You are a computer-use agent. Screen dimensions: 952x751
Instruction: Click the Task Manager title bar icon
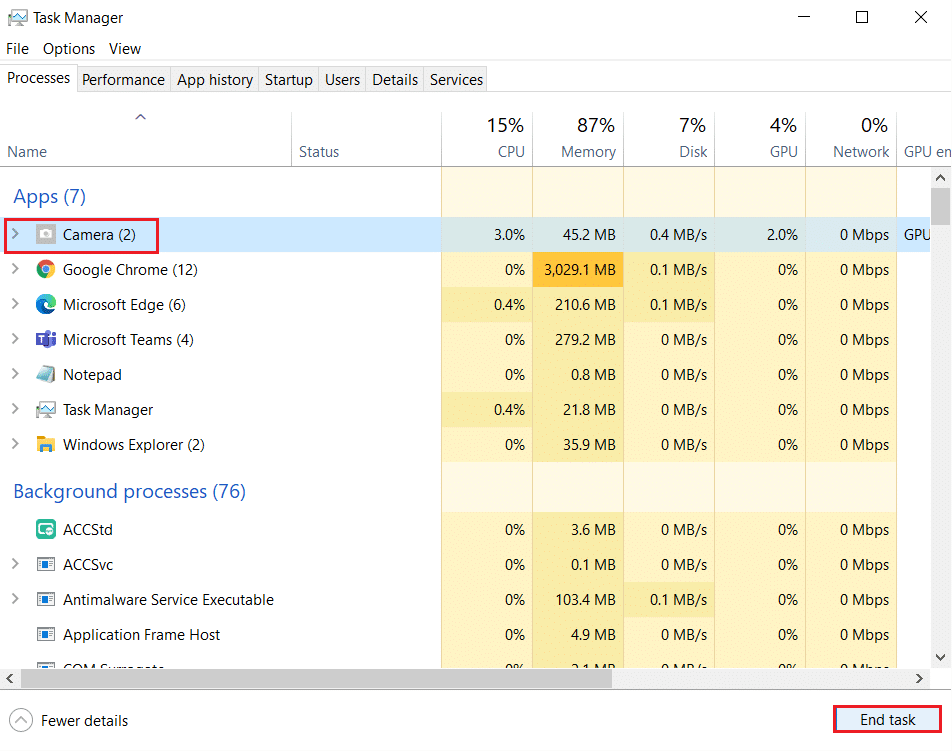click(x=17, y=18)
